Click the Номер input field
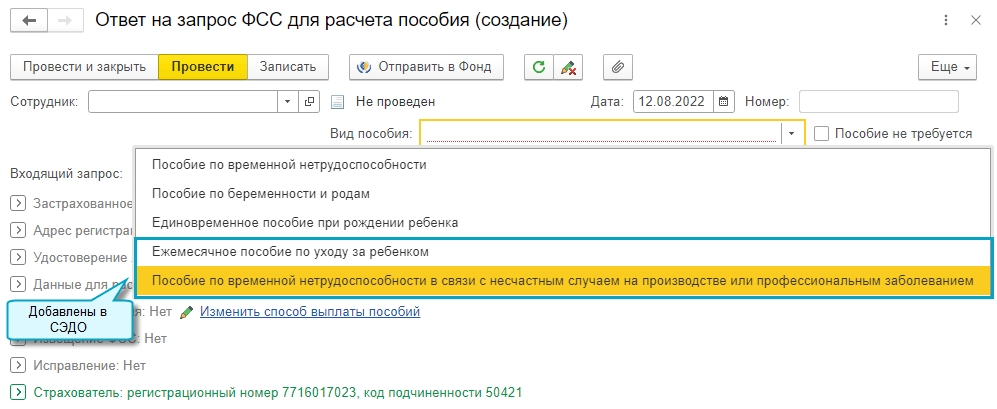This screenshot has height=409, width=997. pos(878,101)
